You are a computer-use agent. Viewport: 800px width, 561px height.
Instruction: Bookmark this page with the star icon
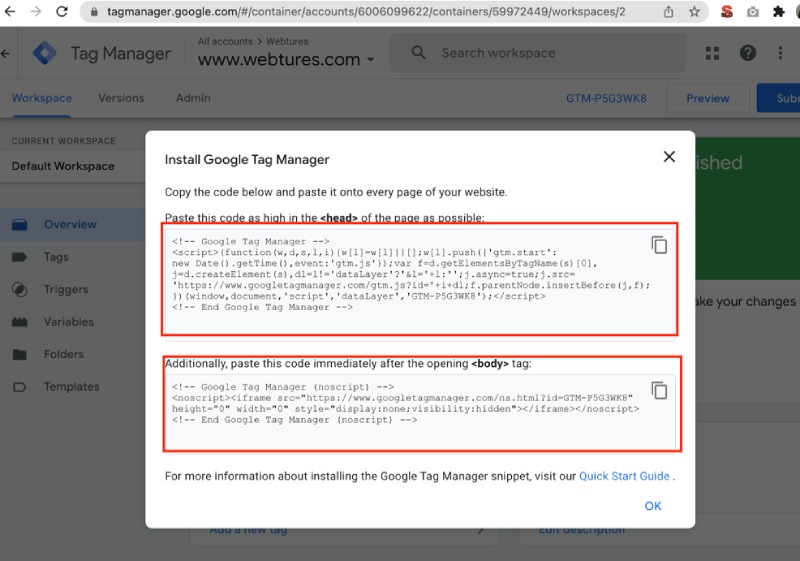[x=694, y=12]
